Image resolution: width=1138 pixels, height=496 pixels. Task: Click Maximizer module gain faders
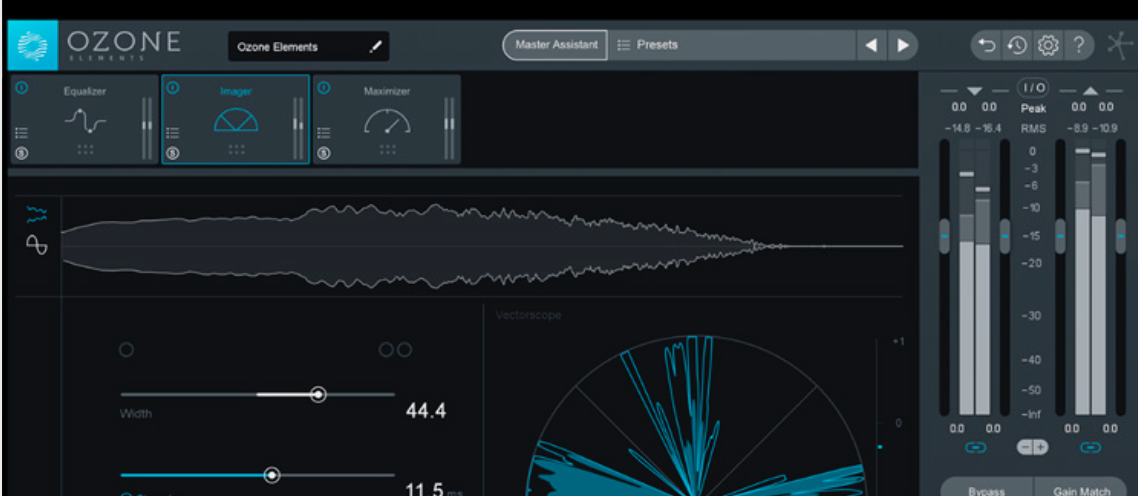tap(449, 128)
